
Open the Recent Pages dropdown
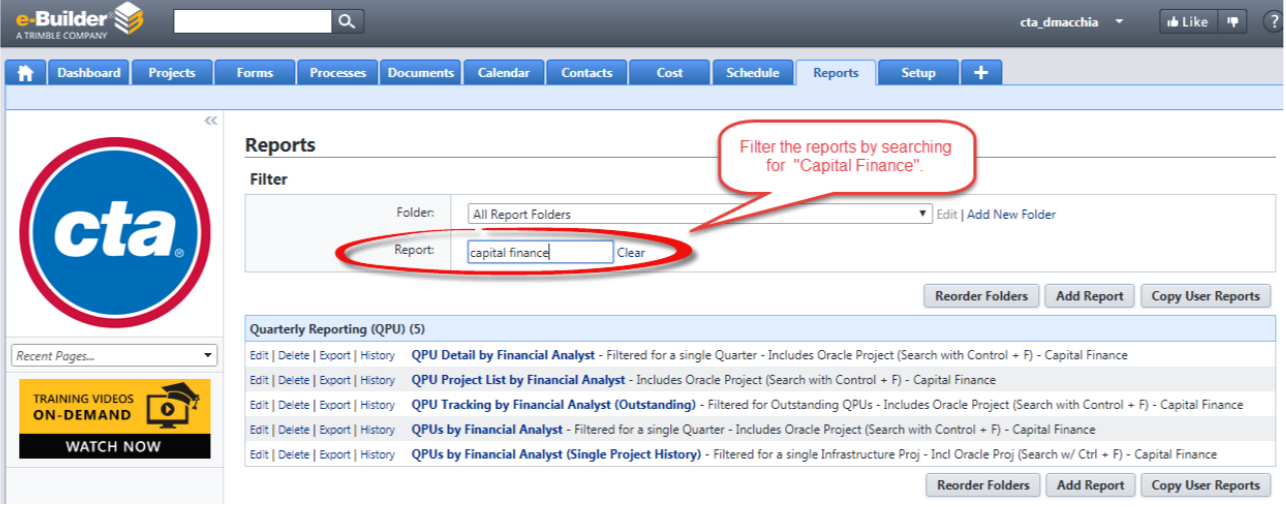pyautogui.click(x=114, y=355)
